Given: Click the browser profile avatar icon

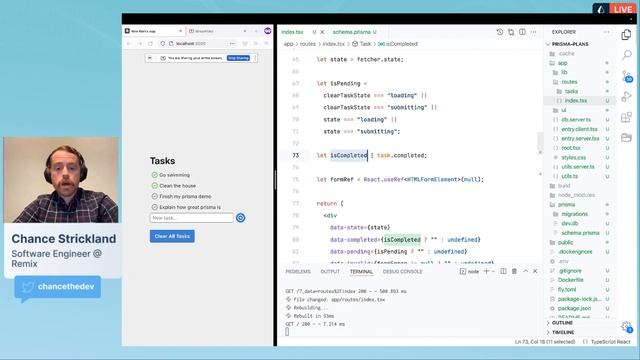Looking at the screenshot, I should [x=268, y=31].
